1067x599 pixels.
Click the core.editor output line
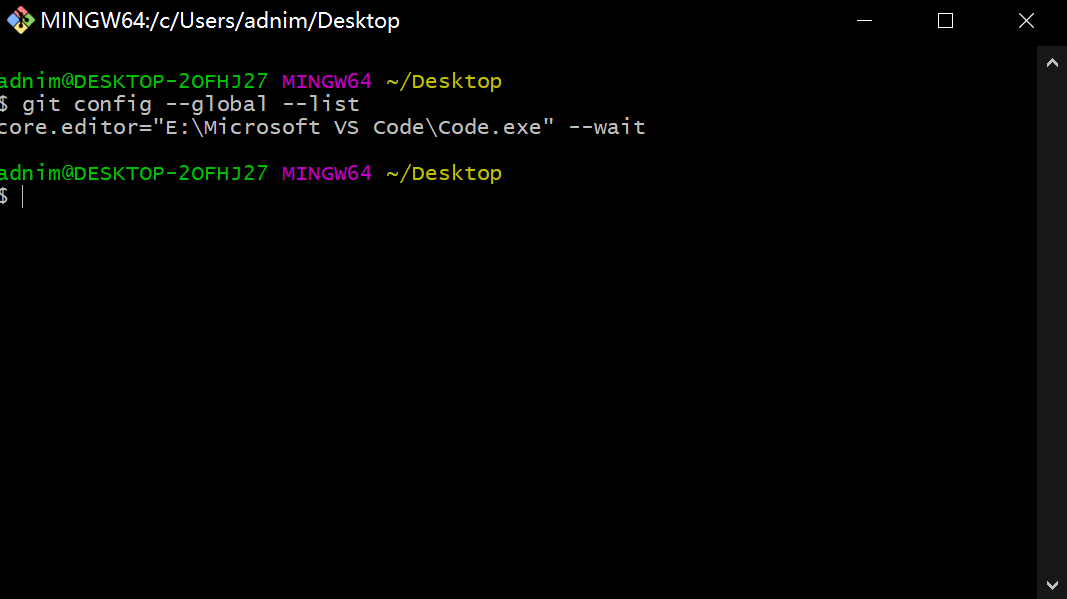323,127
